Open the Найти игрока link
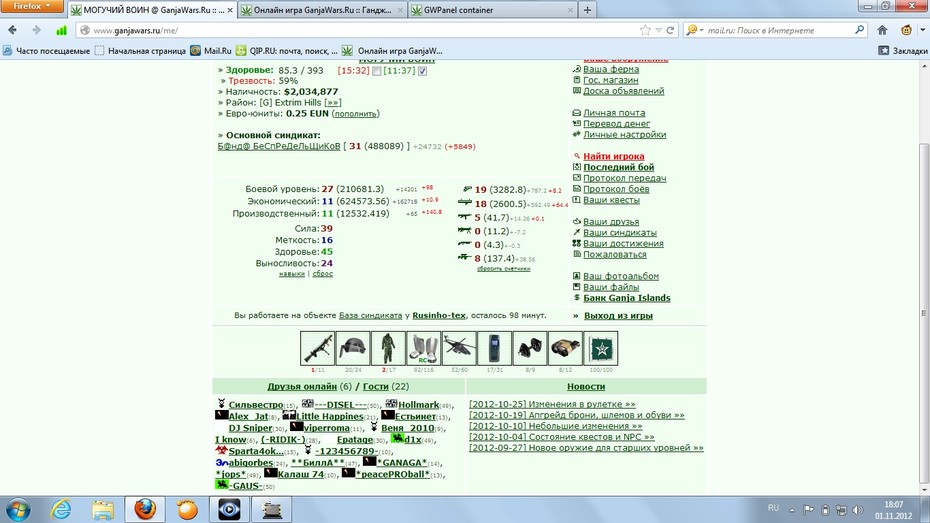This screenshot has height=523, width=930. pos(613,157)
